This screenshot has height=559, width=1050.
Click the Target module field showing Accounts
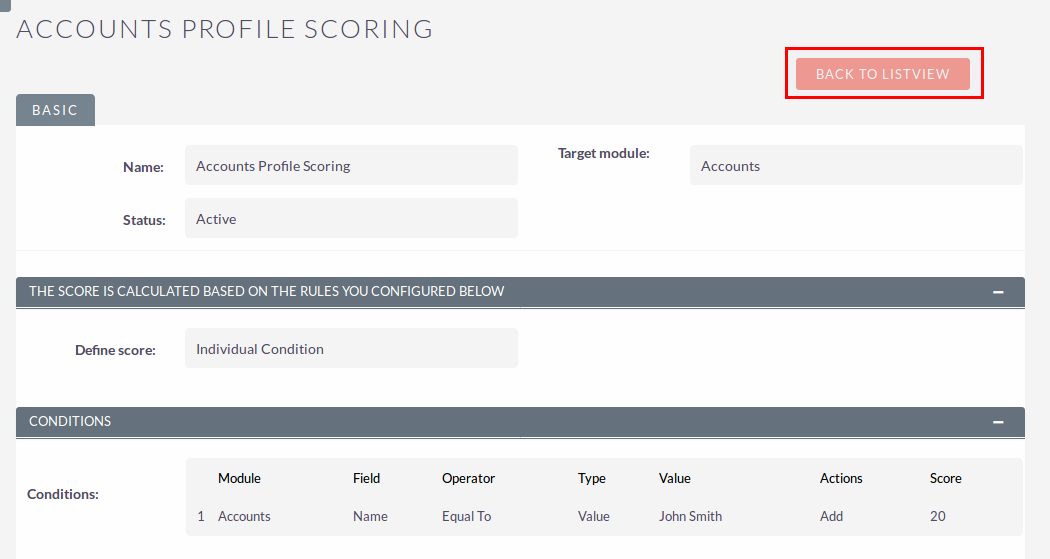[856, 165]
